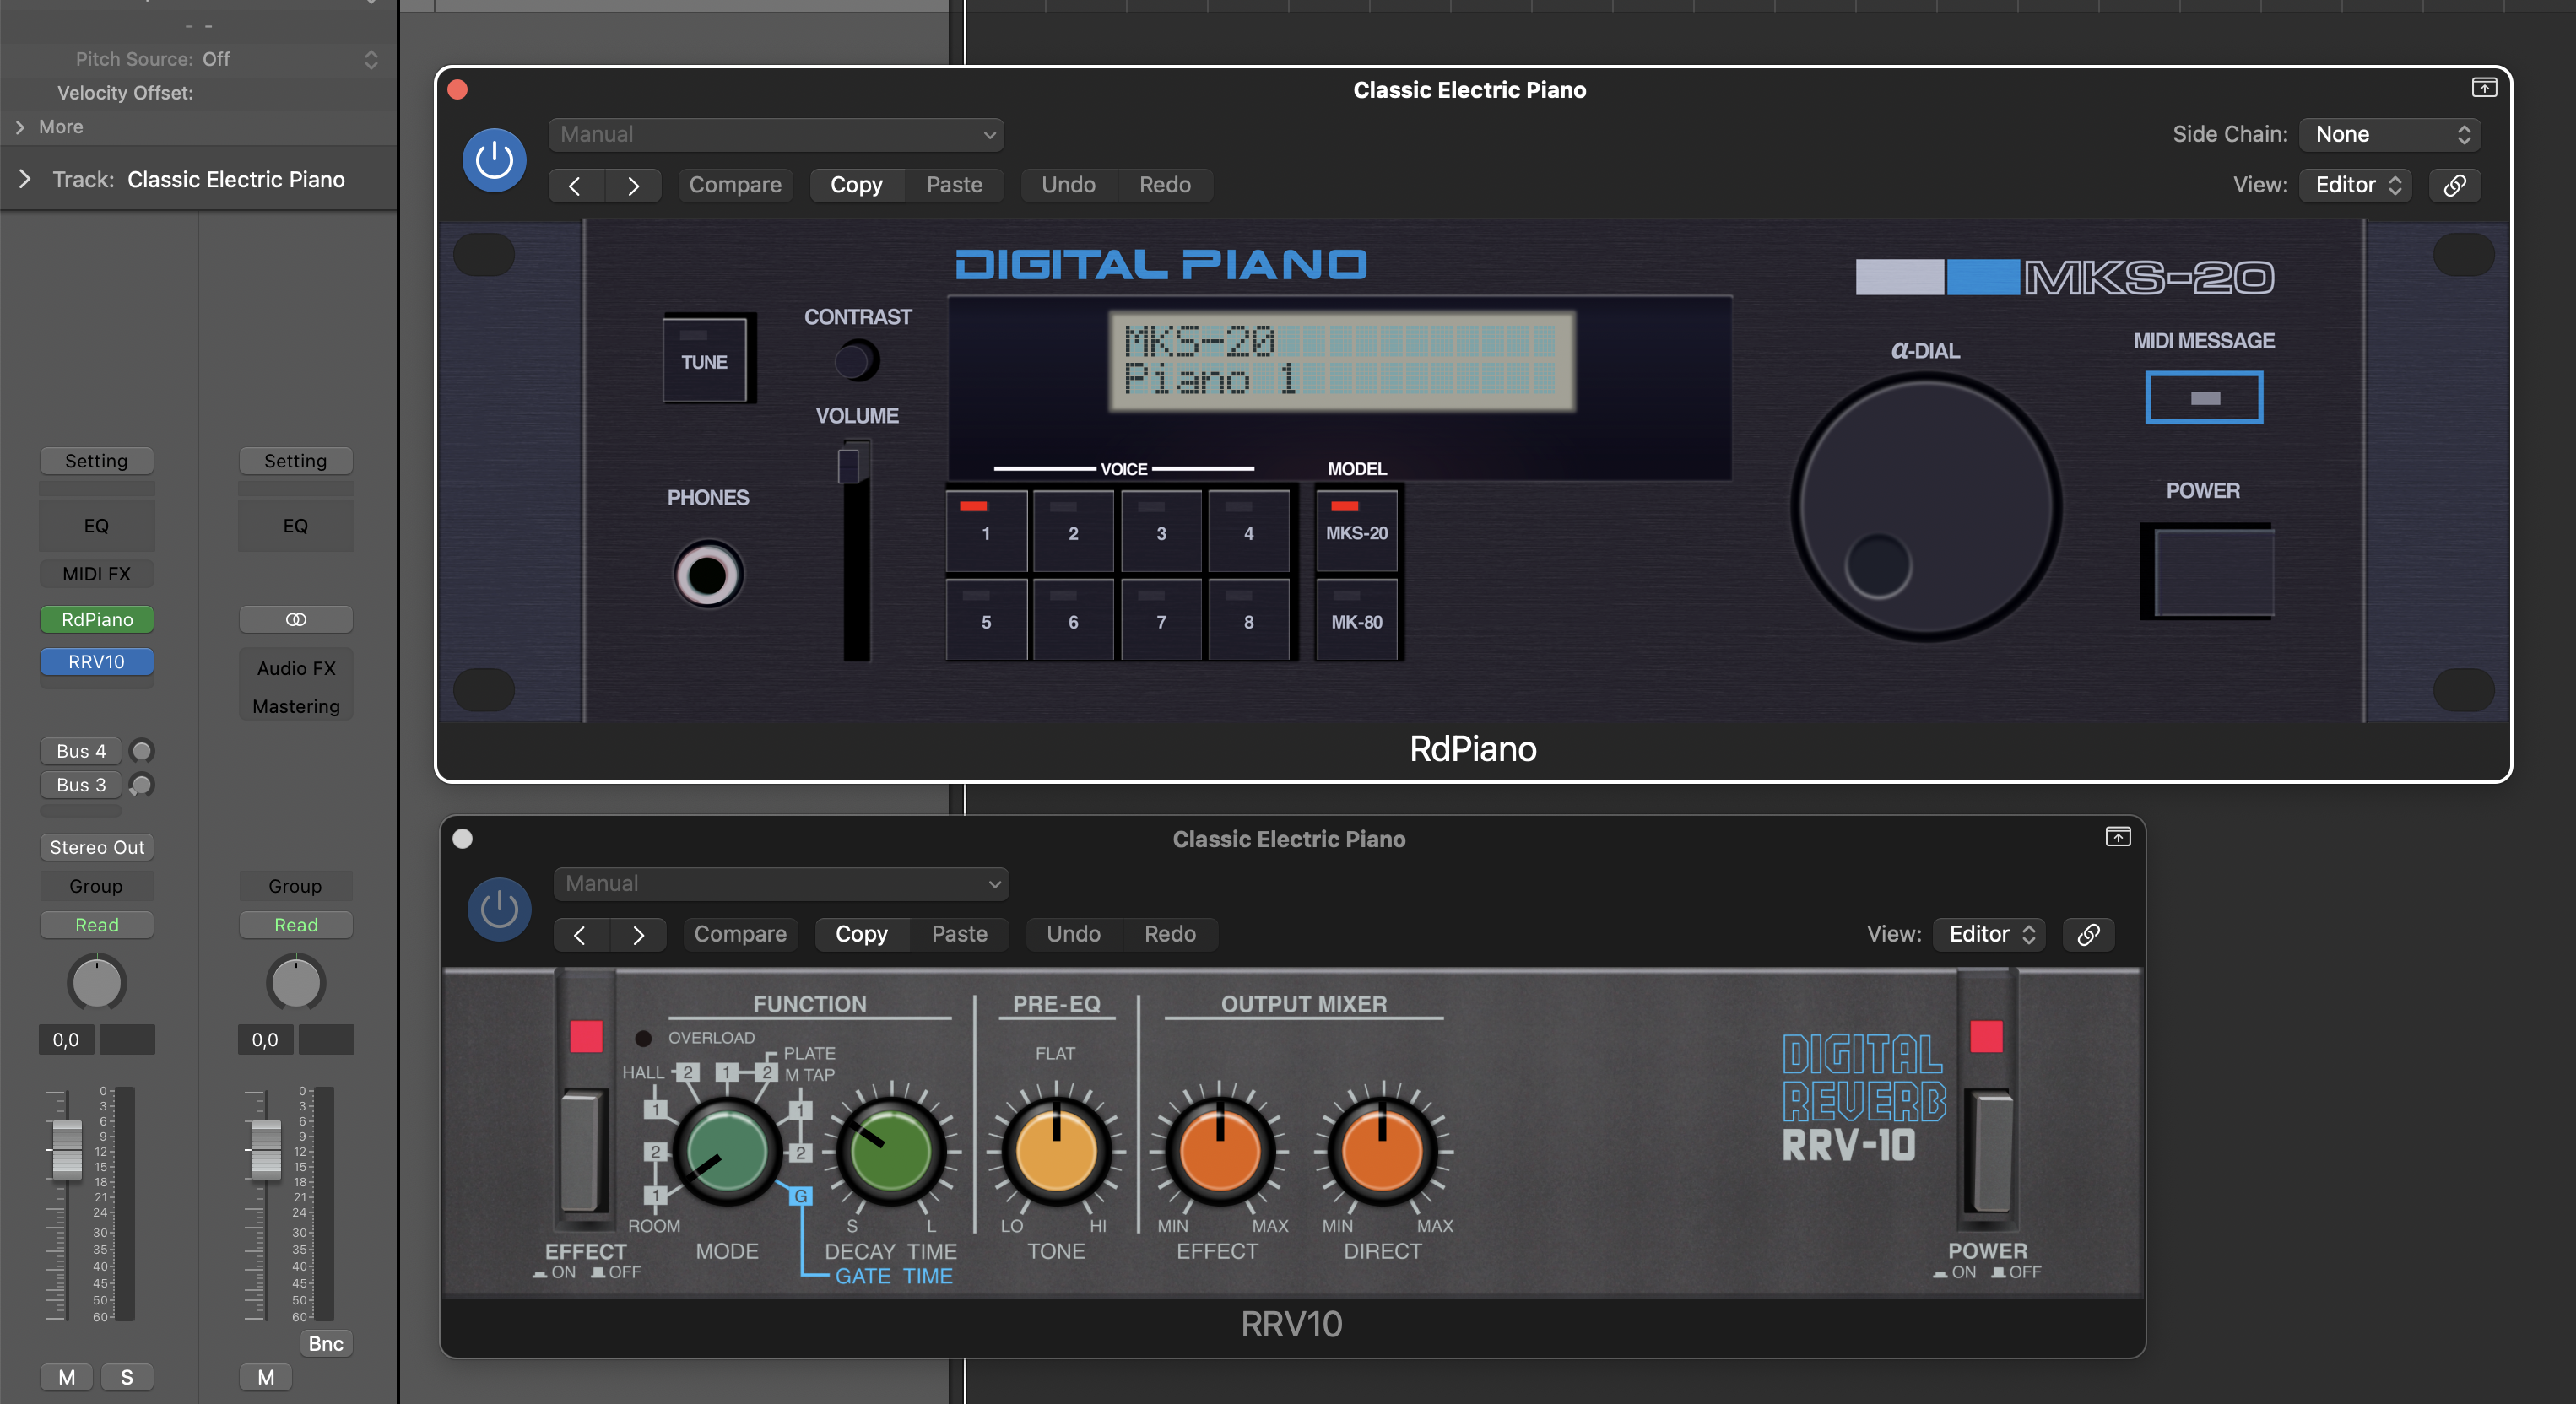Open View Editor dropdown in RdPiano window
Image resolution: width=2576 pixels, height=1404 pixels.
[x=2356, y=185]
